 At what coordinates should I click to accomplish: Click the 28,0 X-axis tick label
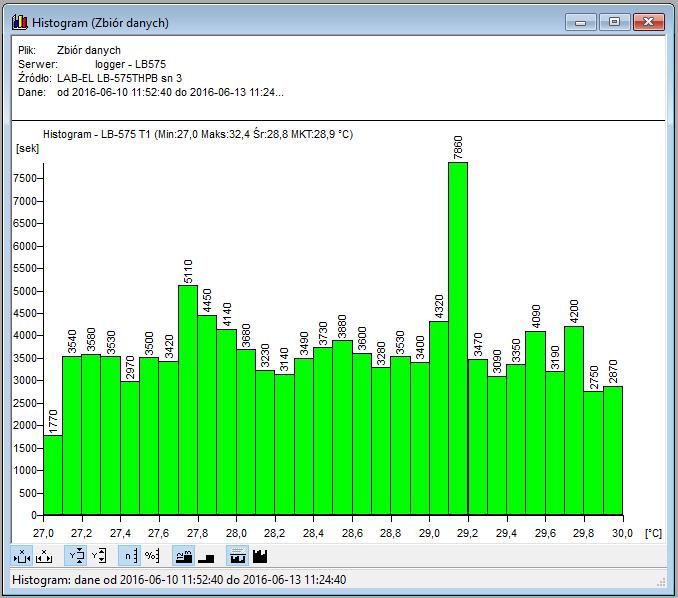click(x=236, y=533)
